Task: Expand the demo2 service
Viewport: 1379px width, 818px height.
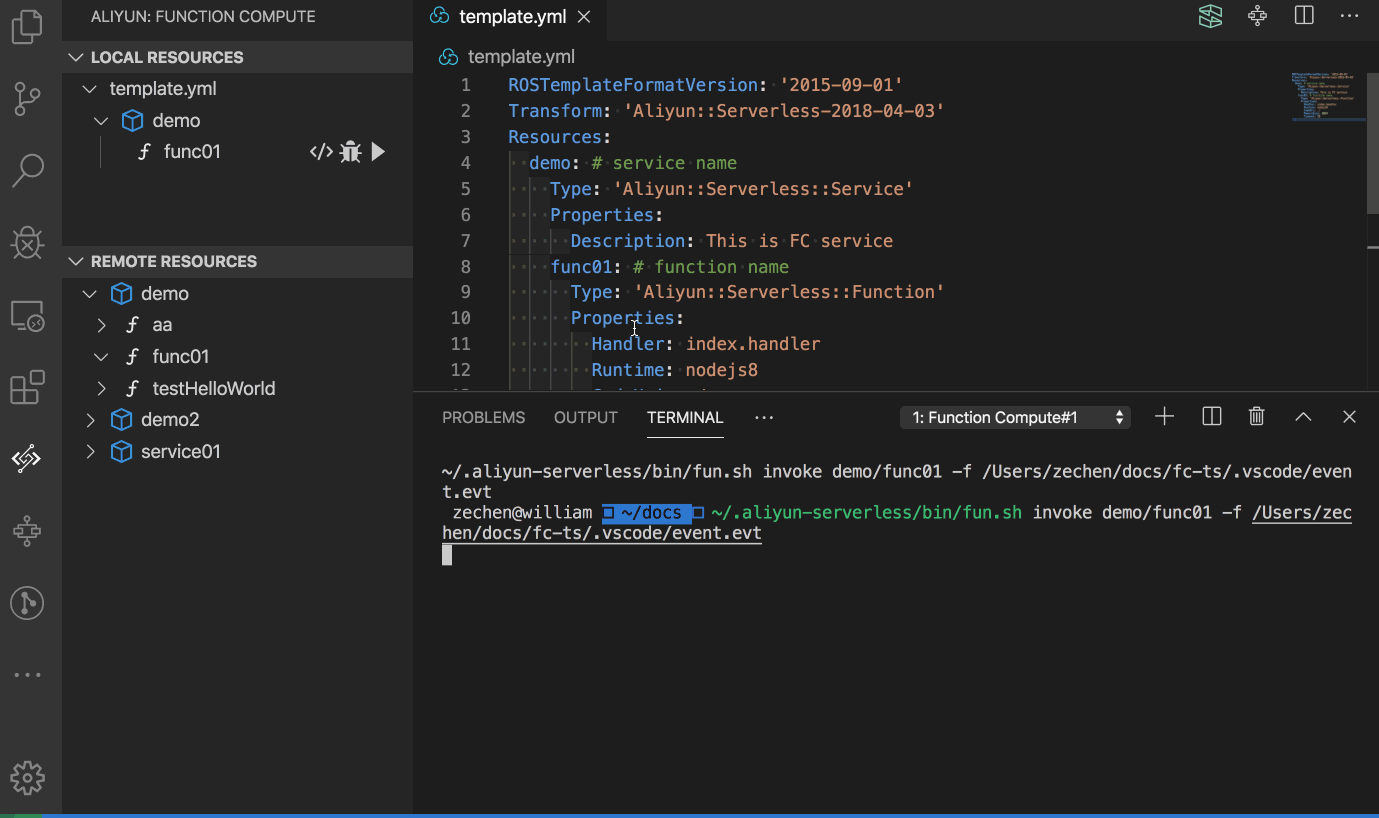Action: pos(90,420)
